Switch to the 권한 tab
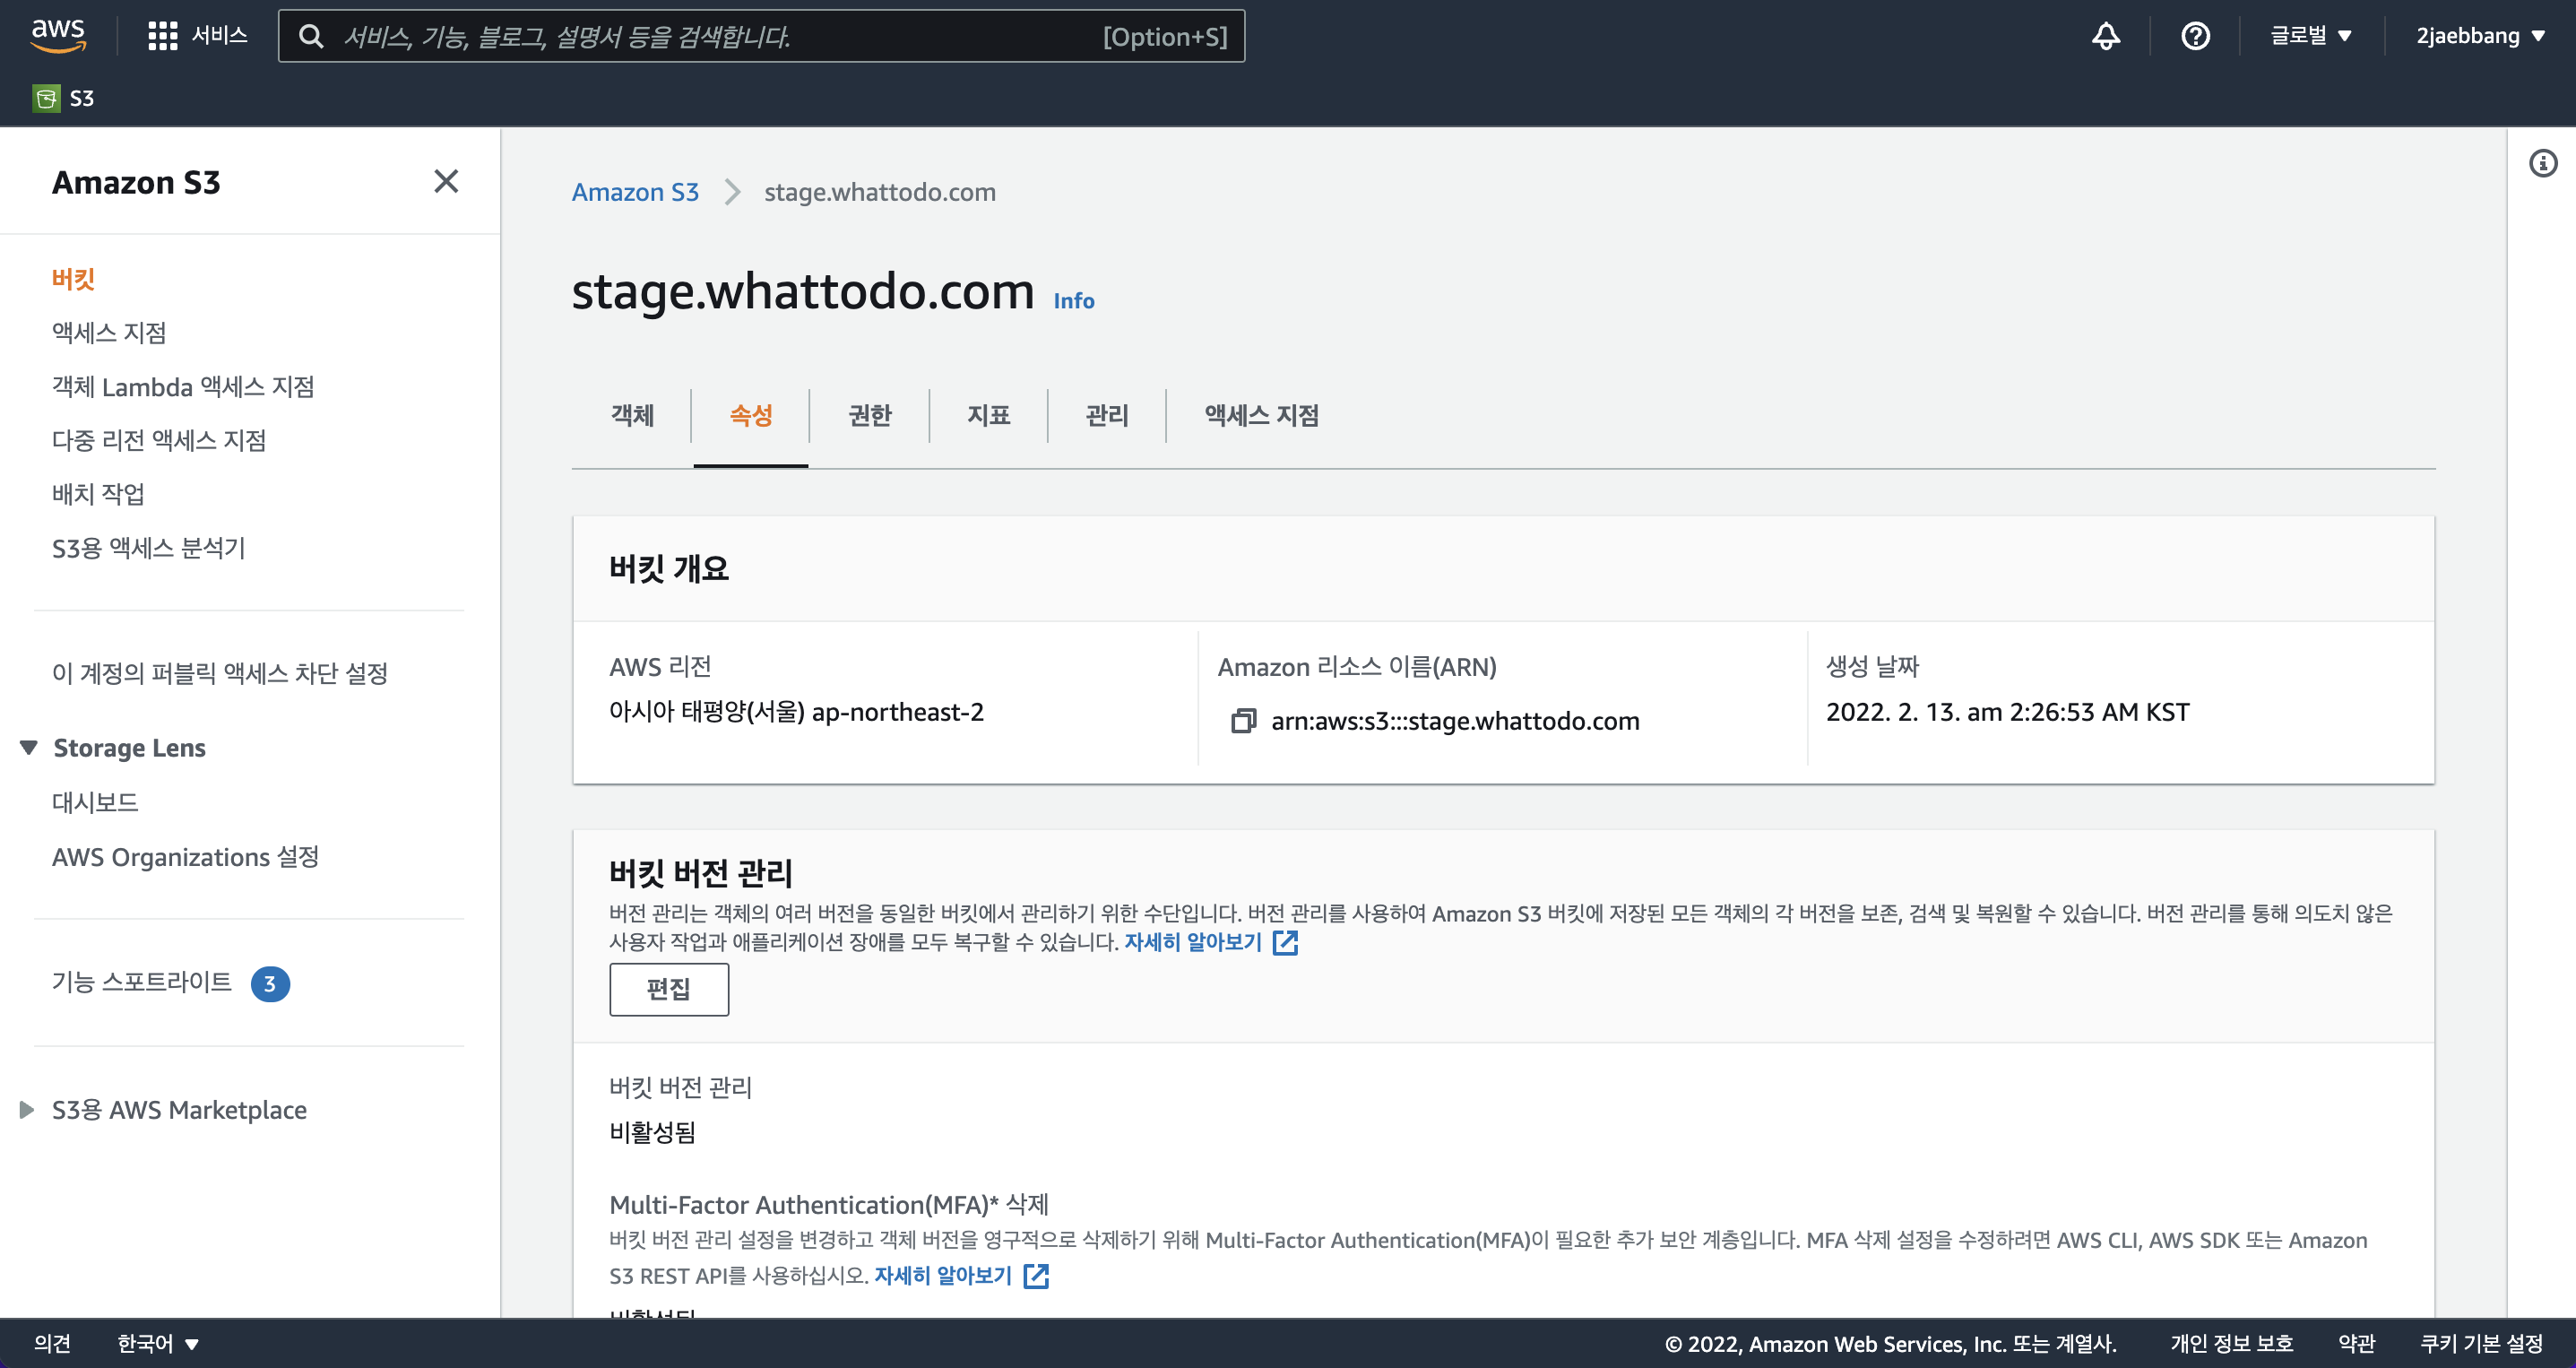The height and width of the screenshot is (1368, 2576). pos(869,415)
